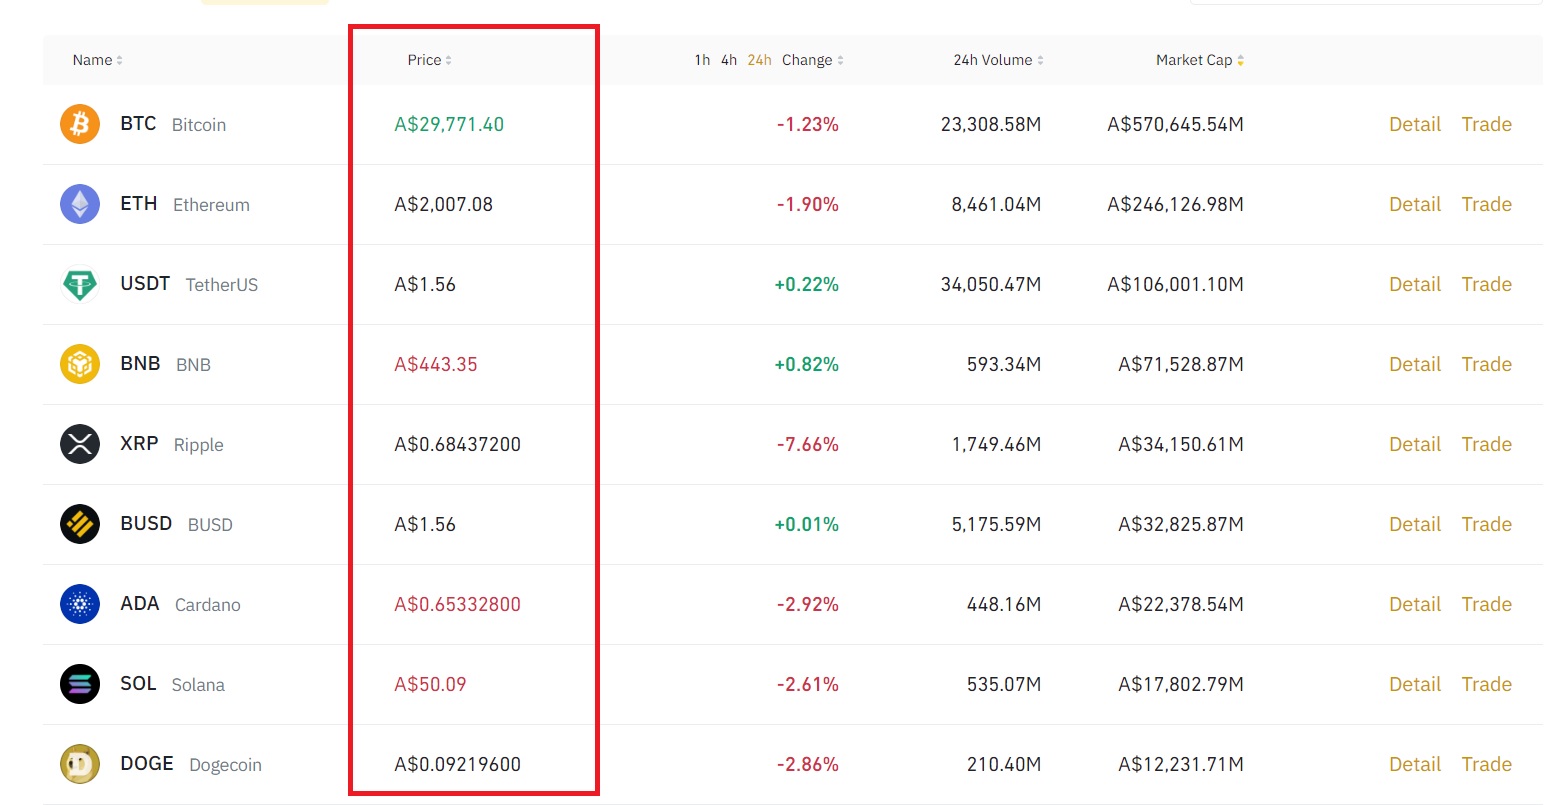Trade SOL Solana

coord(1486,684)
